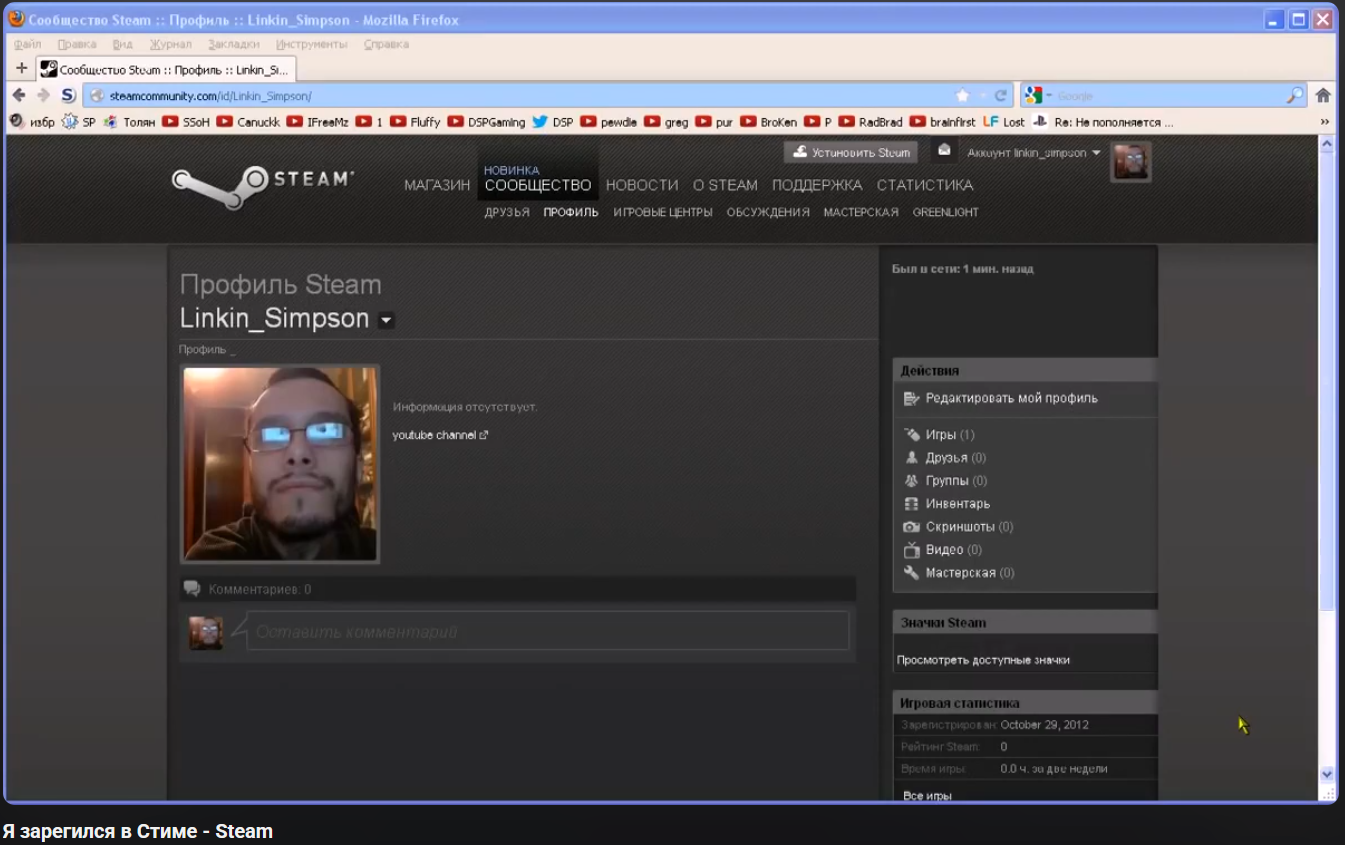Open the Все игры link
The width and height of the screenshot is (1345, 845).
[927, 796]
